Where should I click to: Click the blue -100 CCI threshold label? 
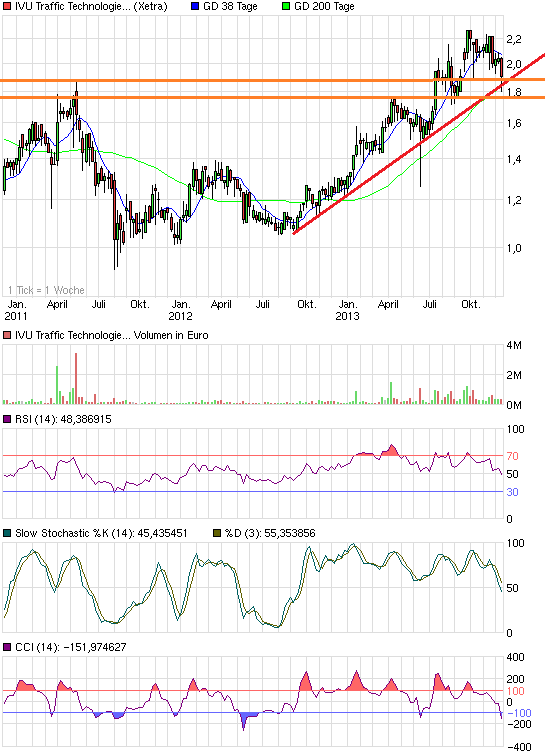pyautogui.click(x=519, y=713)
